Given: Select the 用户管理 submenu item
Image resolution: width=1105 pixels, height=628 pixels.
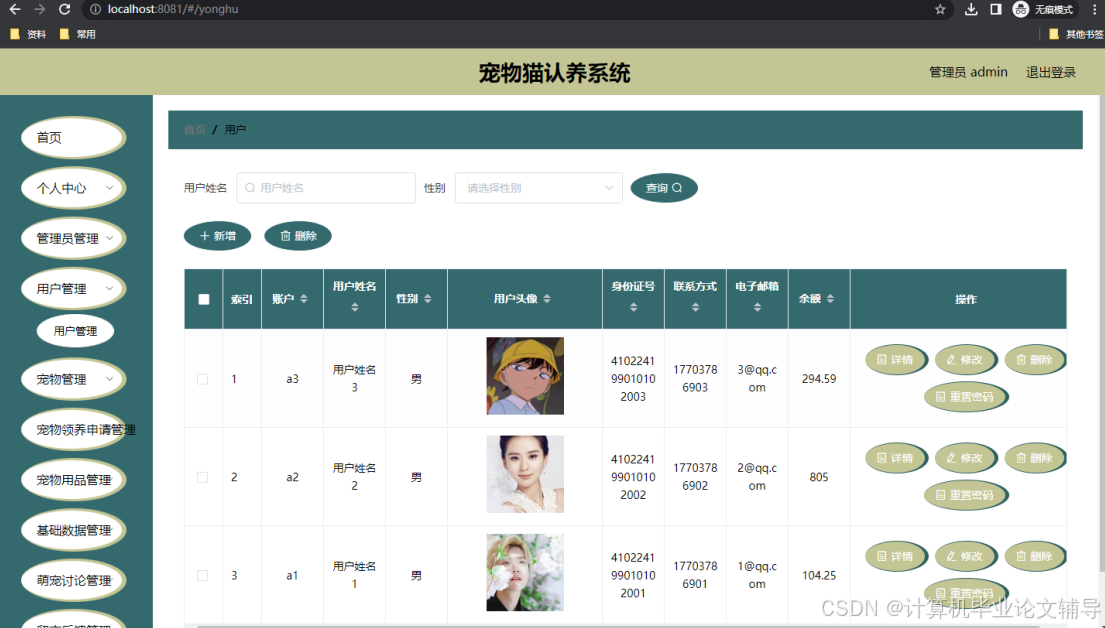Looking at the screenshot, I should click(75, 331).
